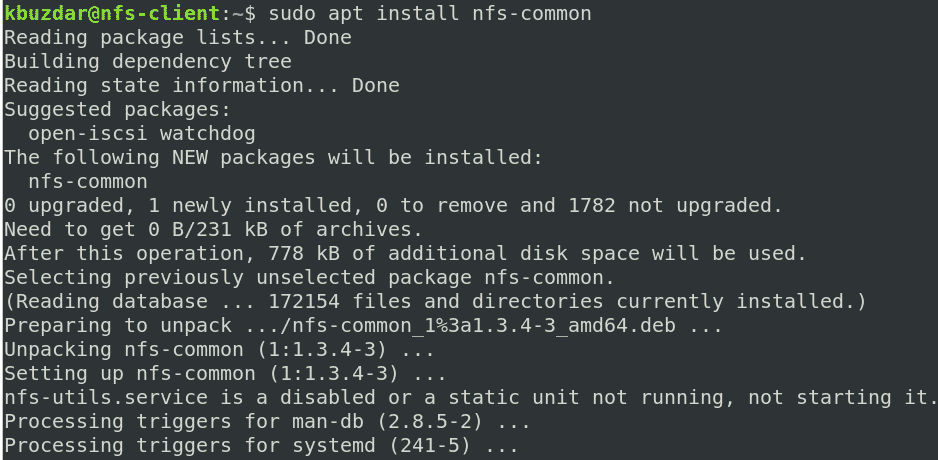The height and width of the screenshot is (460, 938).
Task: Click 'The following NEW packages' line
Action: [x=273, y=157]
